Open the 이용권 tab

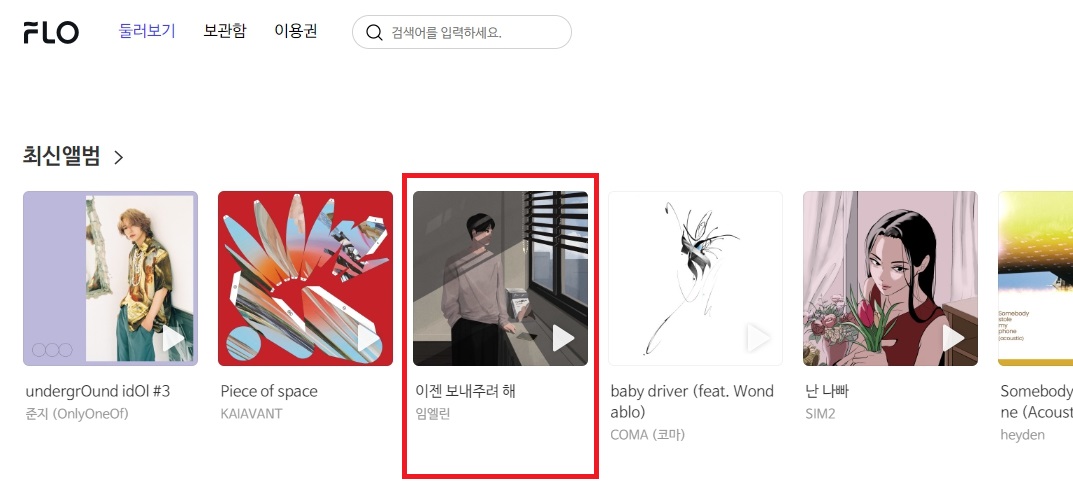pos(296,31)
